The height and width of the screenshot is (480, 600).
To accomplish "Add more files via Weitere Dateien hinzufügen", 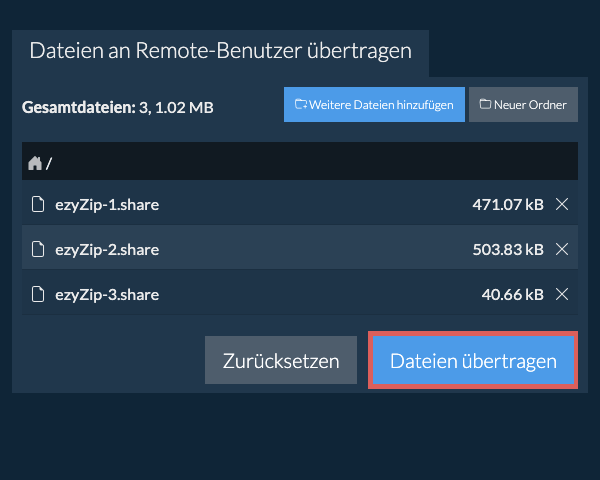I will [x=374, y=104].
